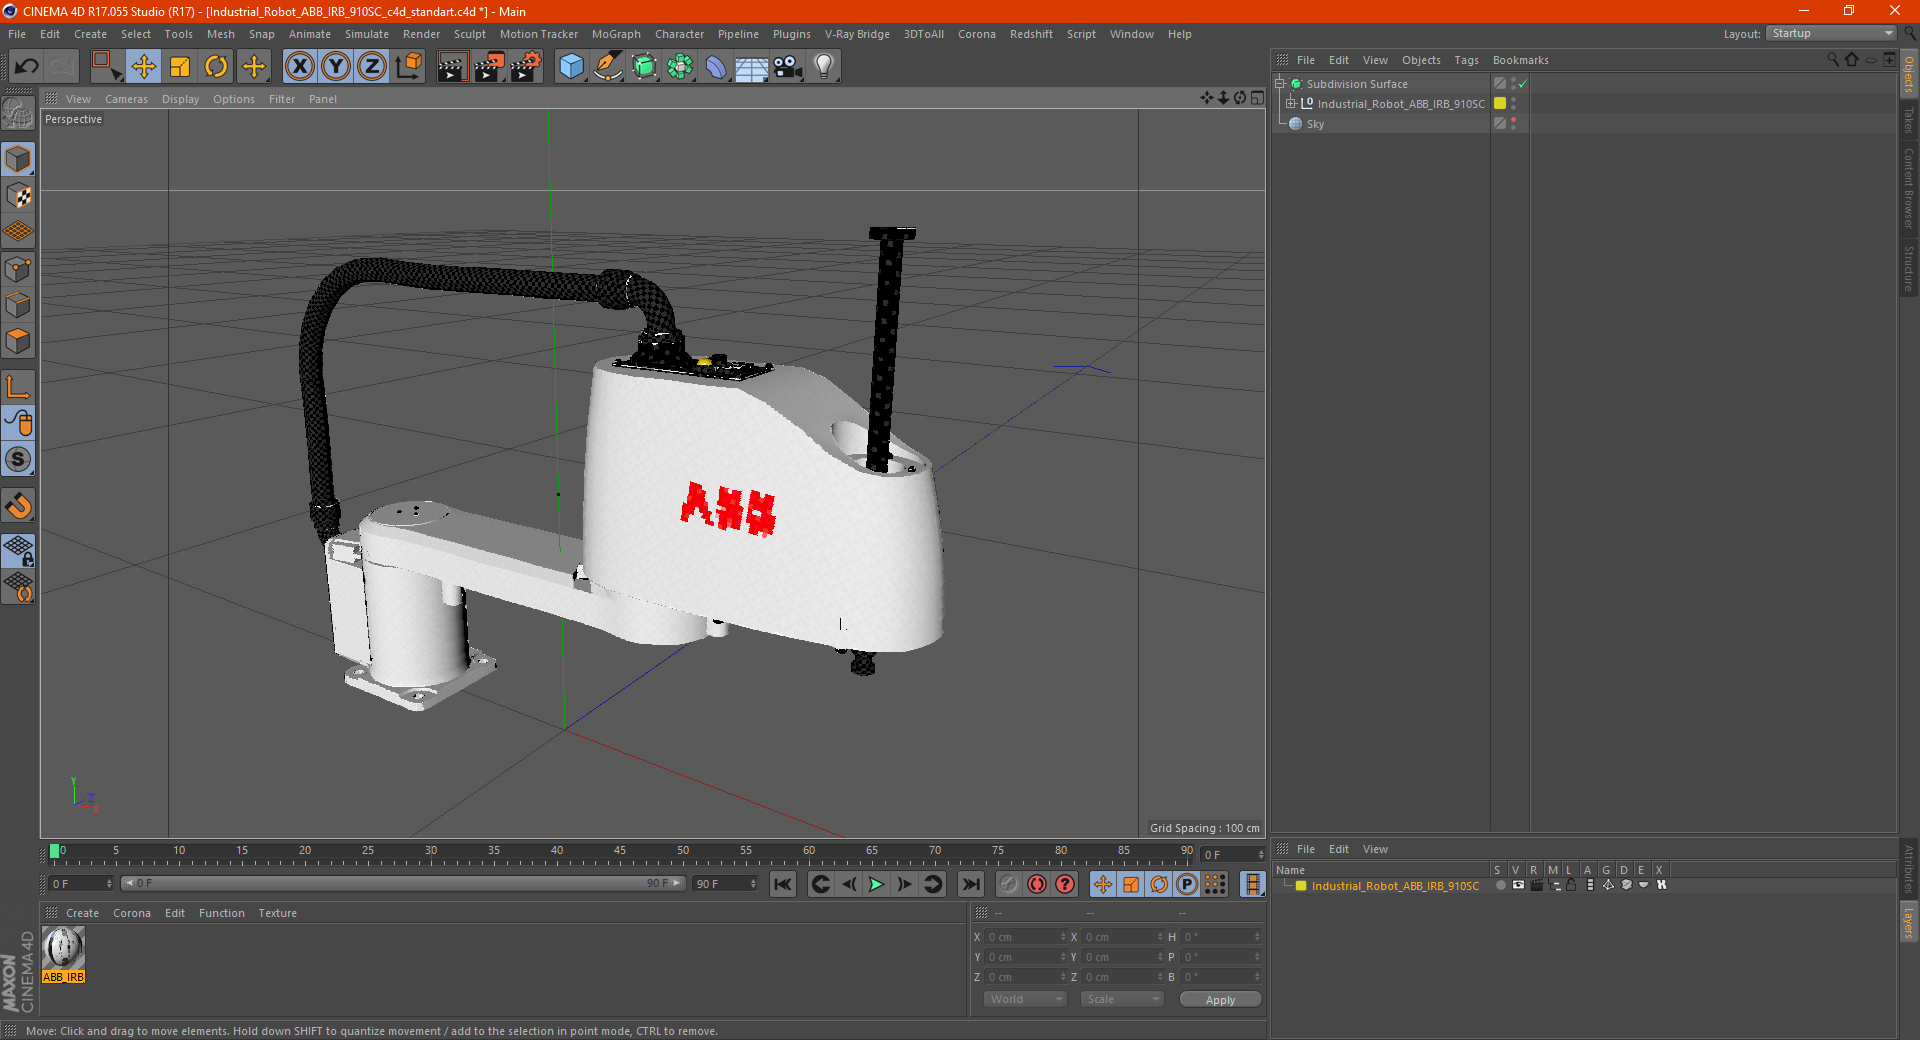Play the animation forward
The image size is (1920, 1040).
point(876,884)
